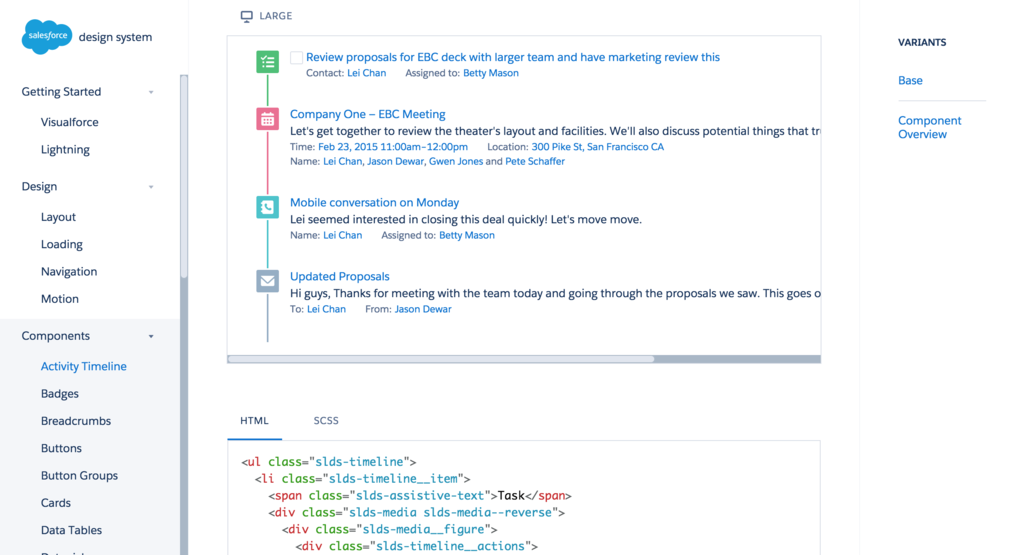The image size is (1024, 555).
Task: Click Betty Mason on the mobile conversation
Action: click(466, 235)
